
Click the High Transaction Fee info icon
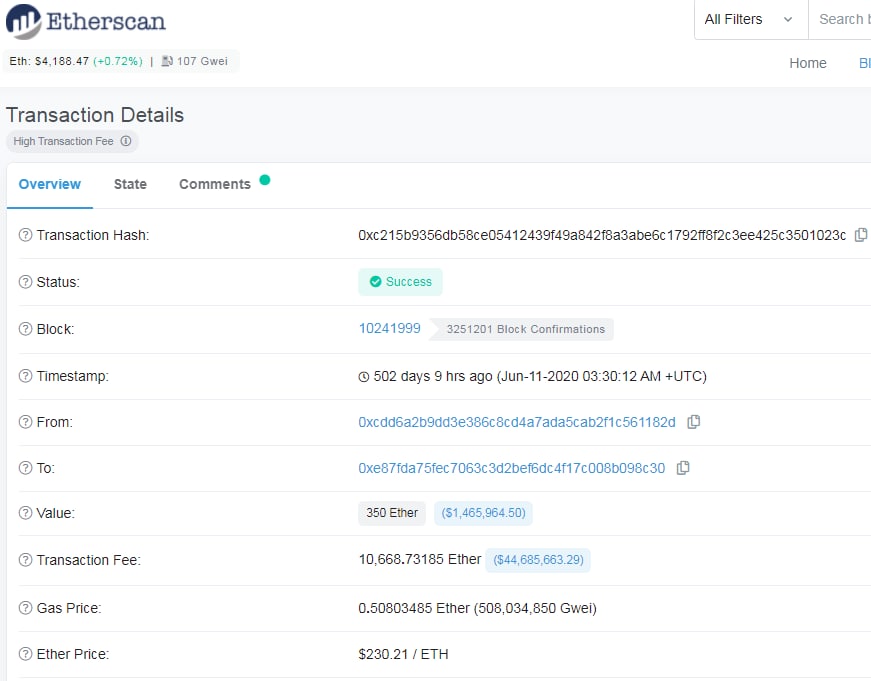point(126,141)
